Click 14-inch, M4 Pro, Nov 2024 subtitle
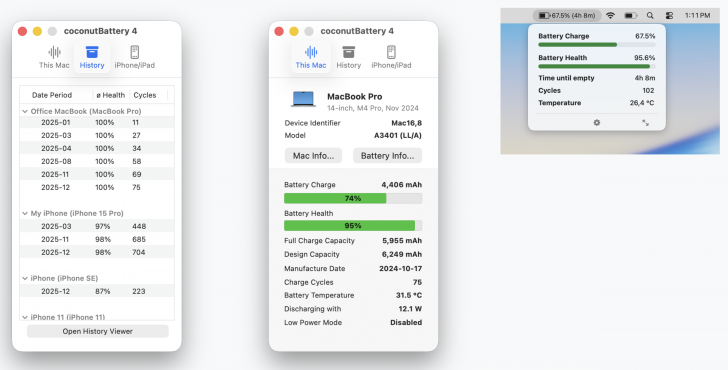 click(x=373, y=108)
